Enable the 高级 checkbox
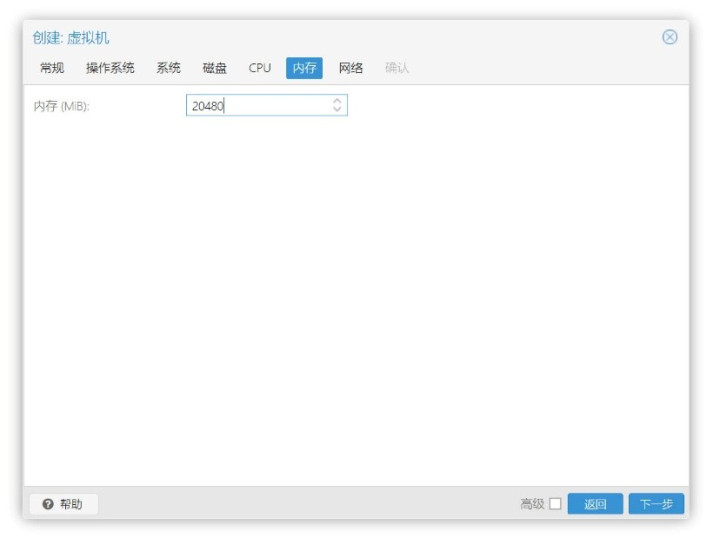The image size is (720, 545). pos(555,504)
